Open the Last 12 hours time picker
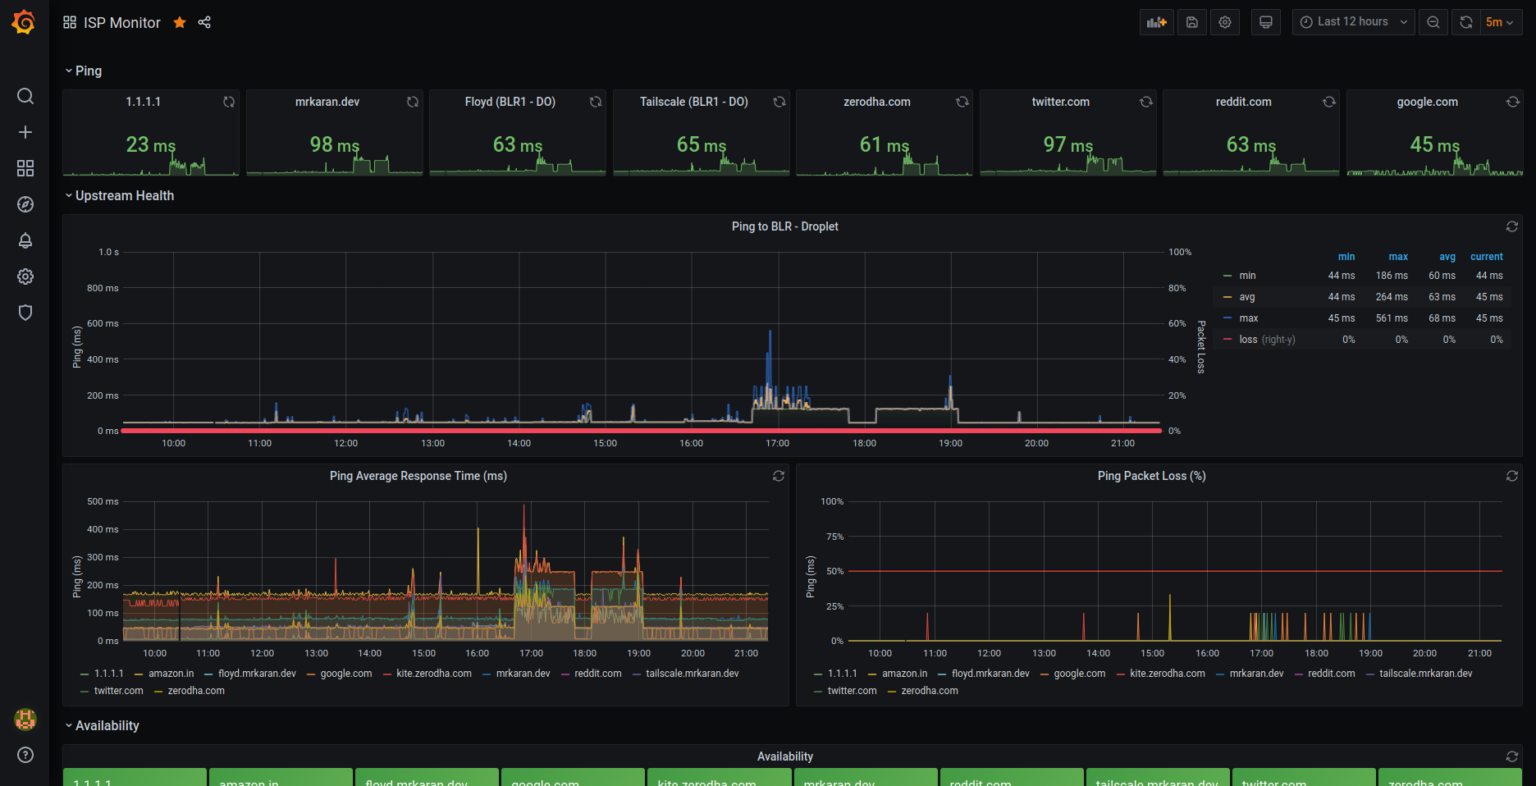The image size is (1536, 786). (x=1353, y=21)
